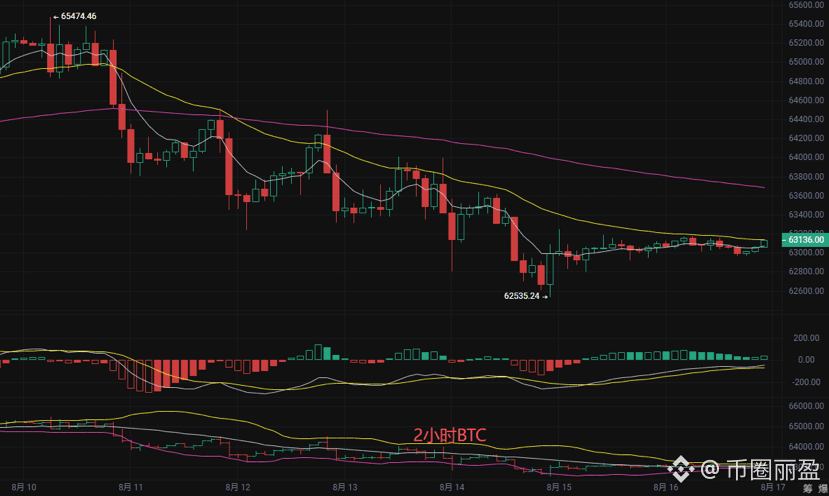The width and height of the screenshot is (829, 496).
Task: Click the 8月 13 date label
Action: tap(345, 487)
